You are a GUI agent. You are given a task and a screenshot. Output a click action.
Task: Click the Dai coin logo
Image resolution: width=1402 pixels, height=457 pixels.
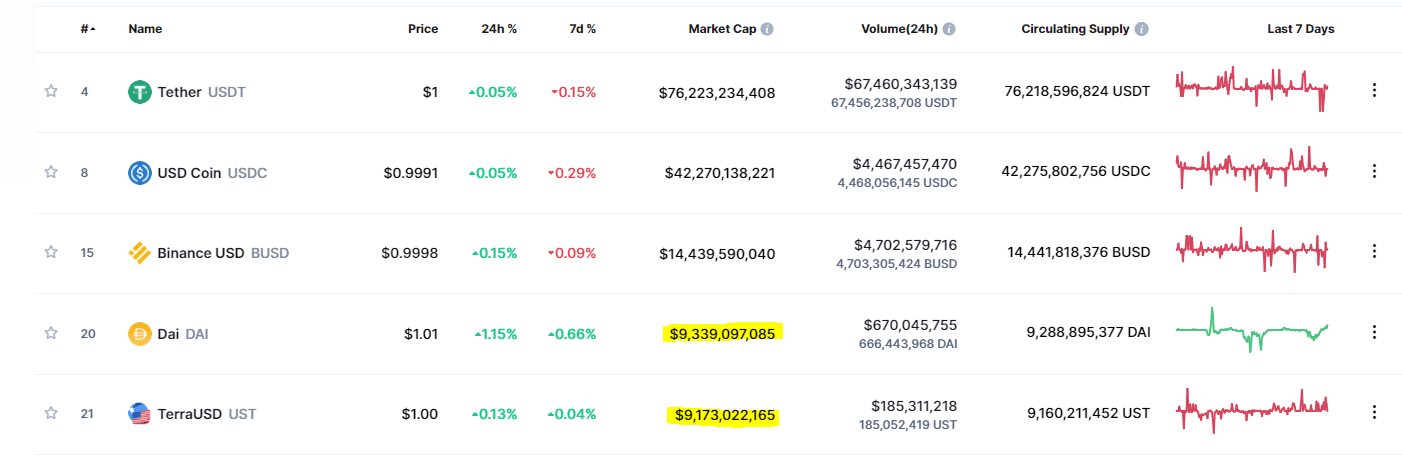tap(140, 333)
